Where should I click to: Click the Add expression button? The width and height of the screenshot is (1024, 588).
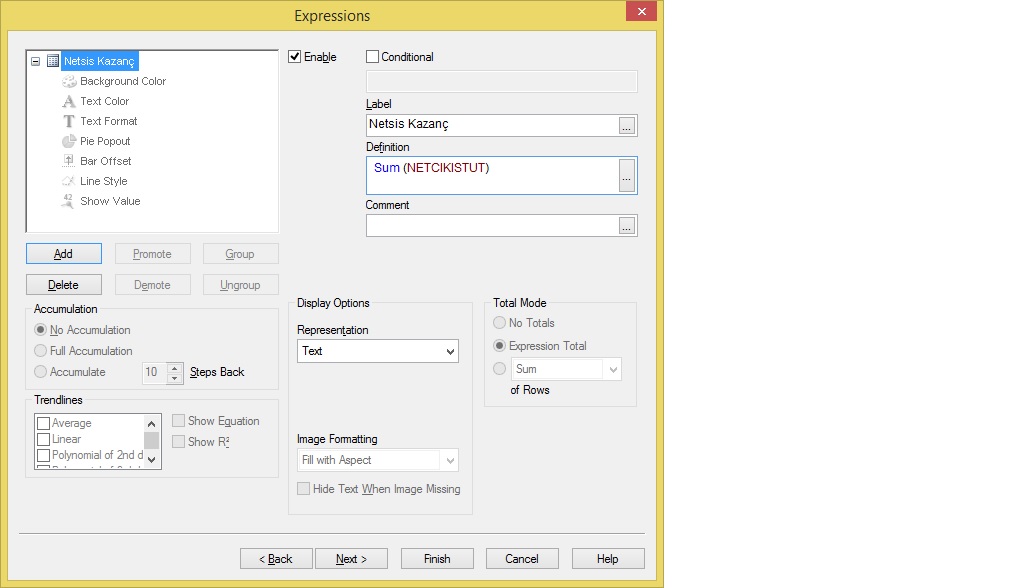pos(63,253)
